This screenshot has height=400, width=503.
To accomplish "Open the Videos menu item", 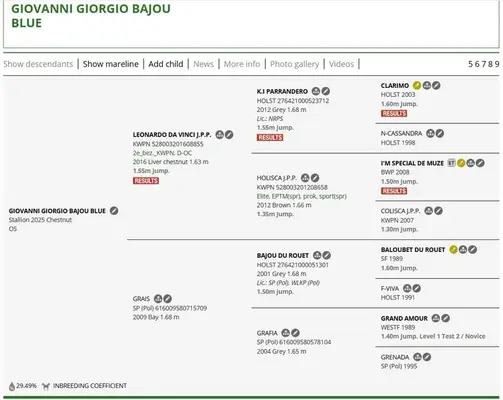I will (x=341, y=64).
